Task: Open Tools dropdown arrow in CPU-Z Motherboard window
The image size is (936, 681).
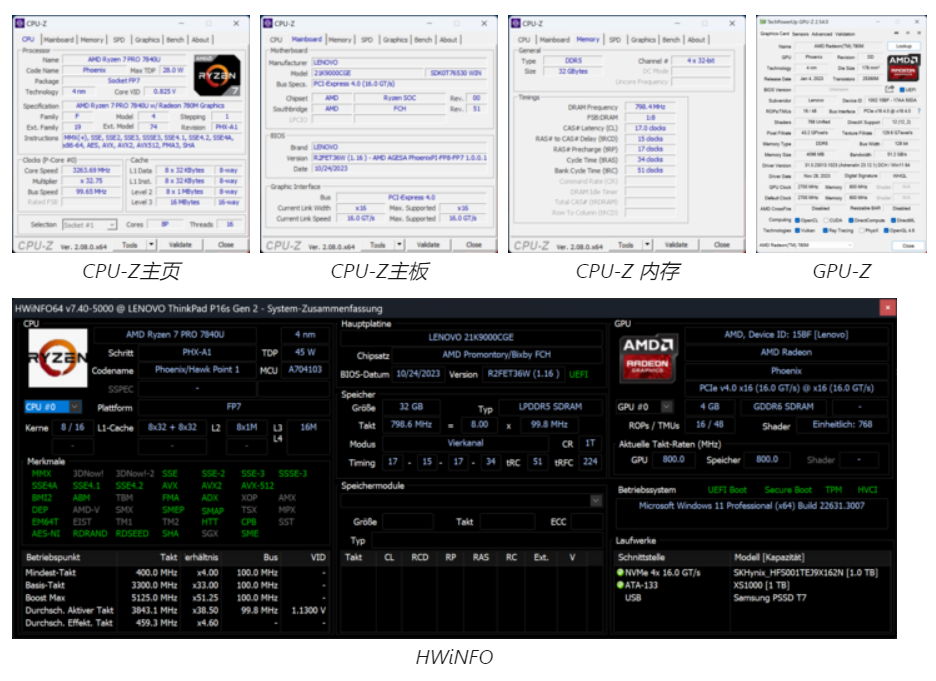Action: click(x=399, y=245)
